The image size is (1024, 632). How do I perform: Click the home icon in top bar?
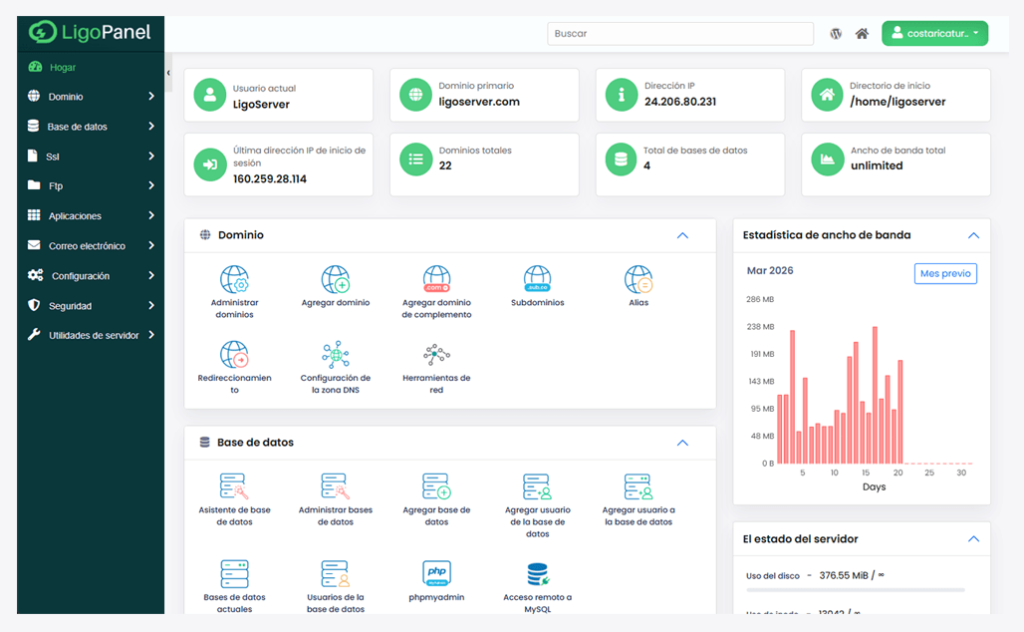click(x=862, y=34)
